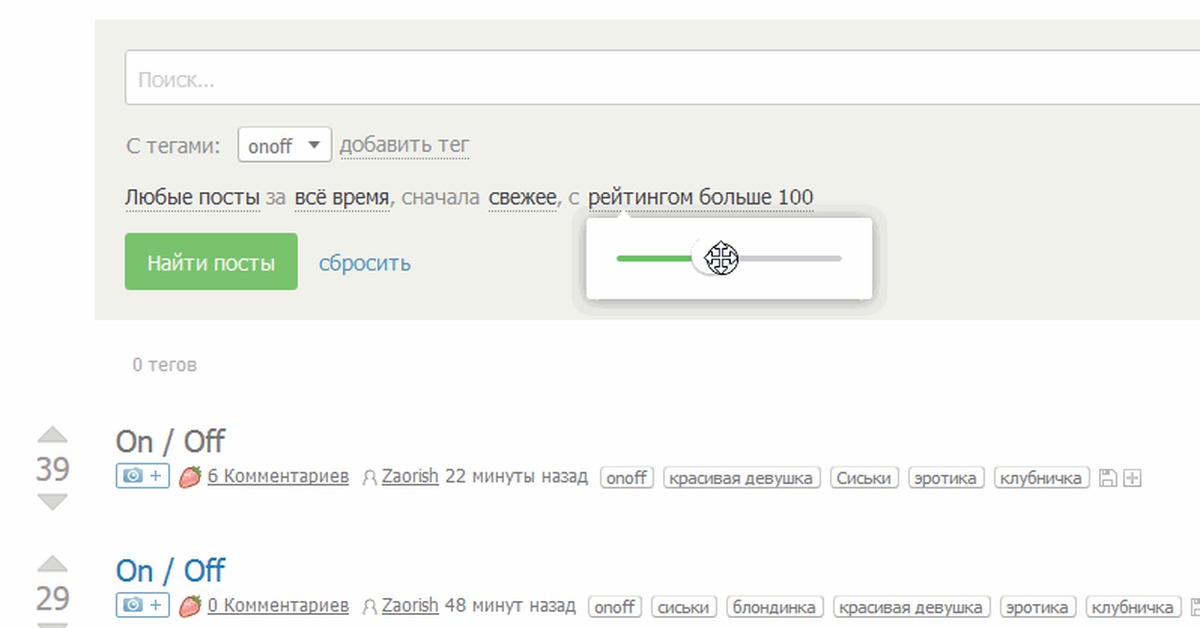
Task: Click 'добавить тег' to add a tag
Action: (404, 145)
